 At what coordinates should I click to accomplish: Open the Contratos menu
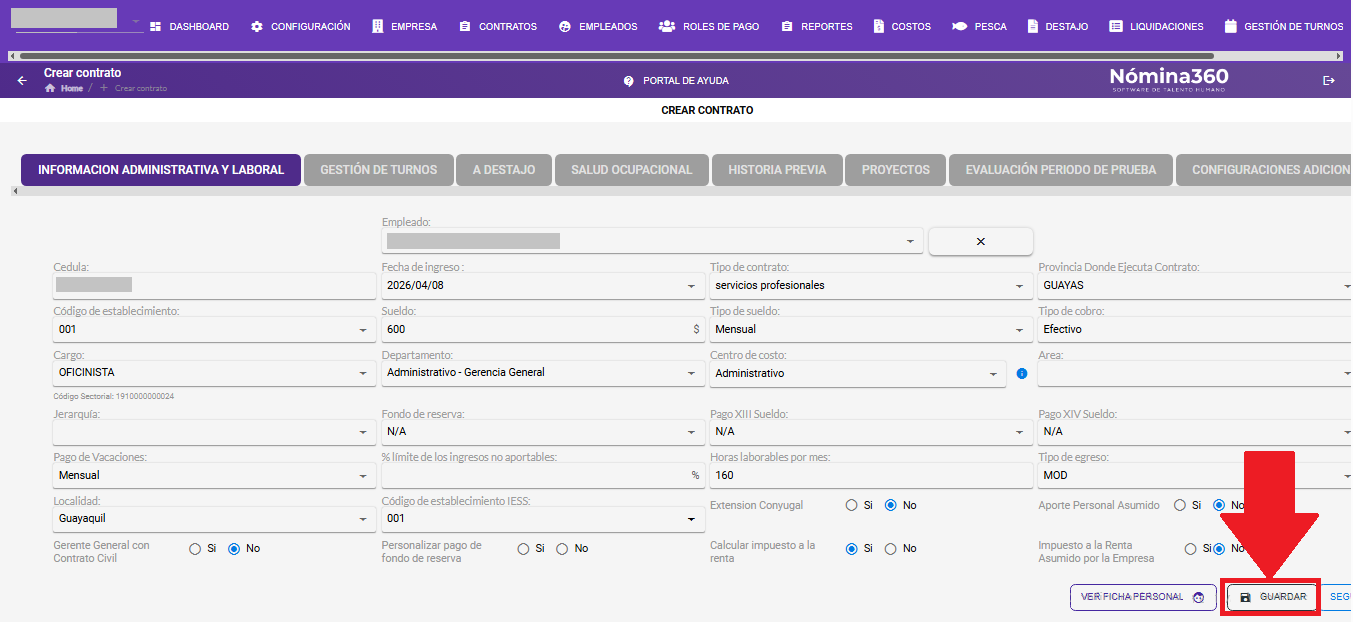[x=498, y=27]
